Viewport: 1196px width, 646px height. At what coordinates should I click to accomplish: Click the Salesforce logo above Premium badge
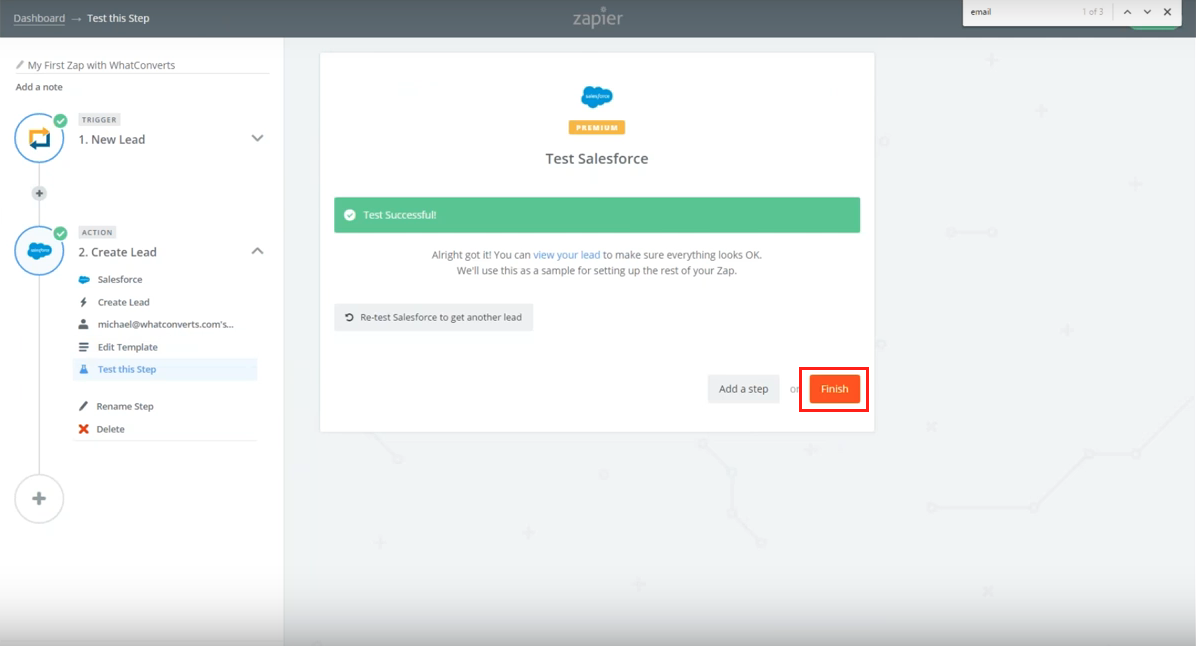596,97
